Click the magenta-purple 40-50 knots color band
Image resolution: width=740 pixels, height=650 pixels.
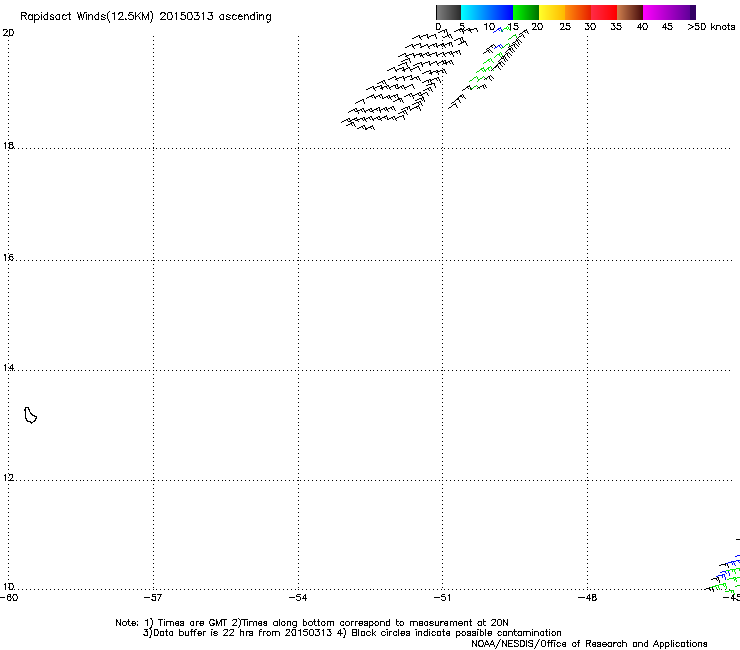coord(669,12)
